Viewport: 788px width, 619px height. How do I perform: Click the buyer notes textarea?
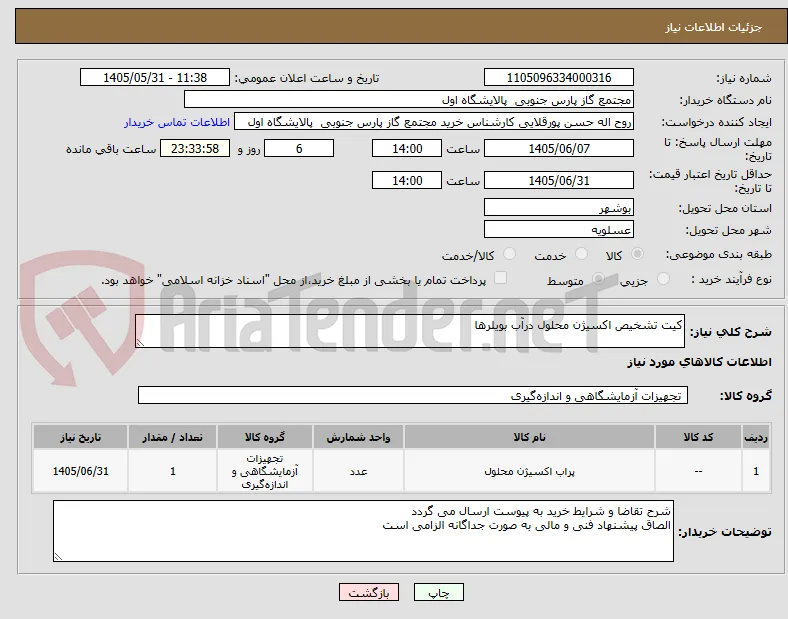click(x=363, y=531)
